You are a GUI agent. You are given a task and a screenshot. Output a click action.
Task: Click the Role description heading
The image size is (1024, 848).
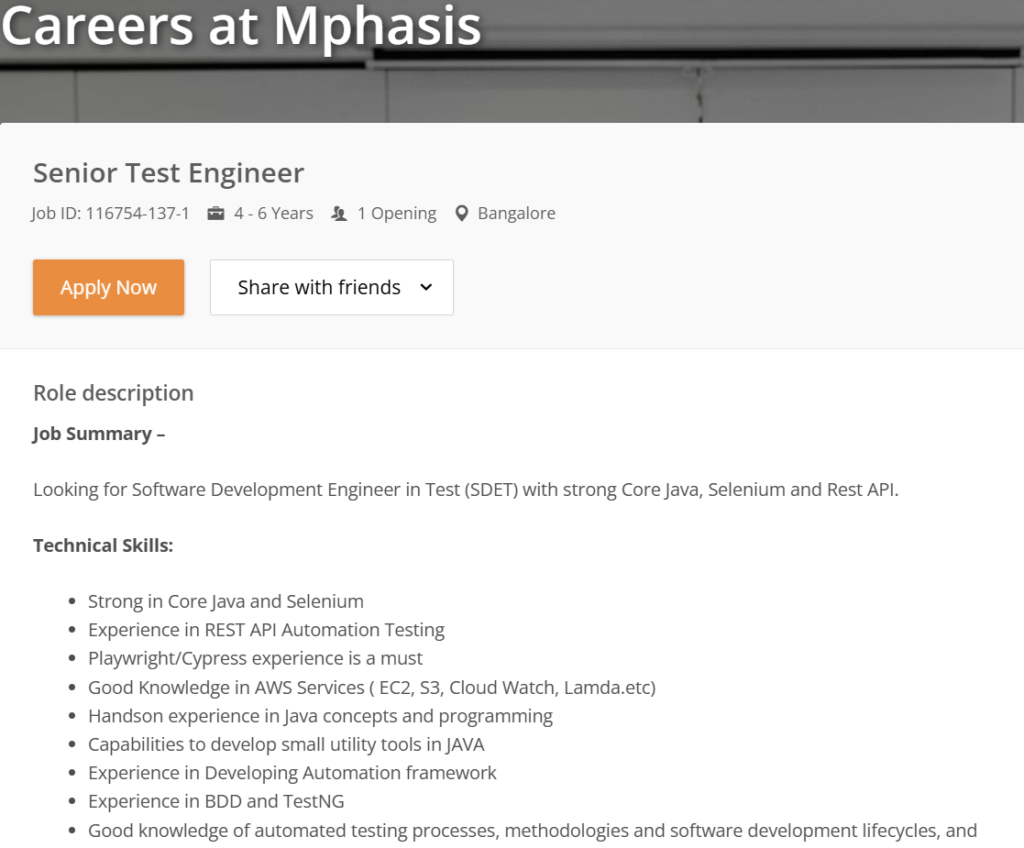pyautogui.click(x=114, y=393)
